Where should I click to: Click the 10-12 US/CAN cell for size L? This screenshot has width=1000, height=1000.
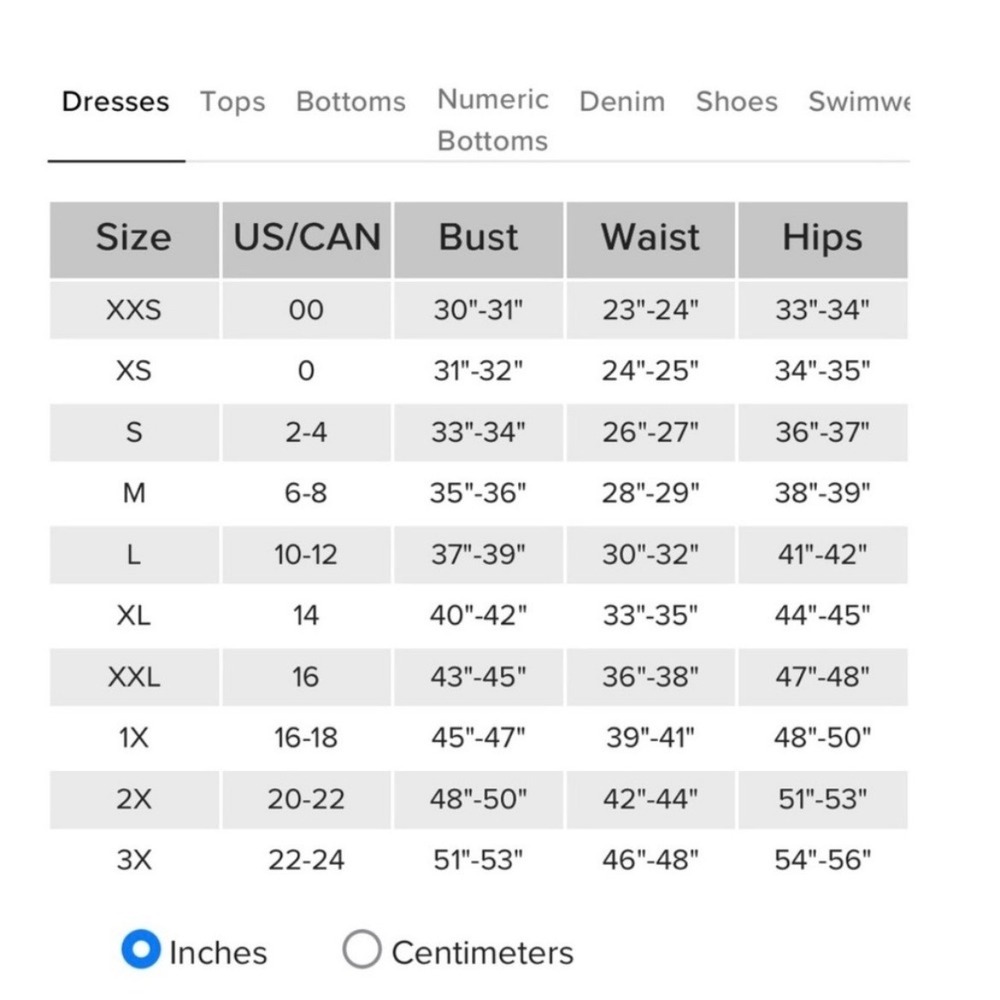click(x=306, y=555)
